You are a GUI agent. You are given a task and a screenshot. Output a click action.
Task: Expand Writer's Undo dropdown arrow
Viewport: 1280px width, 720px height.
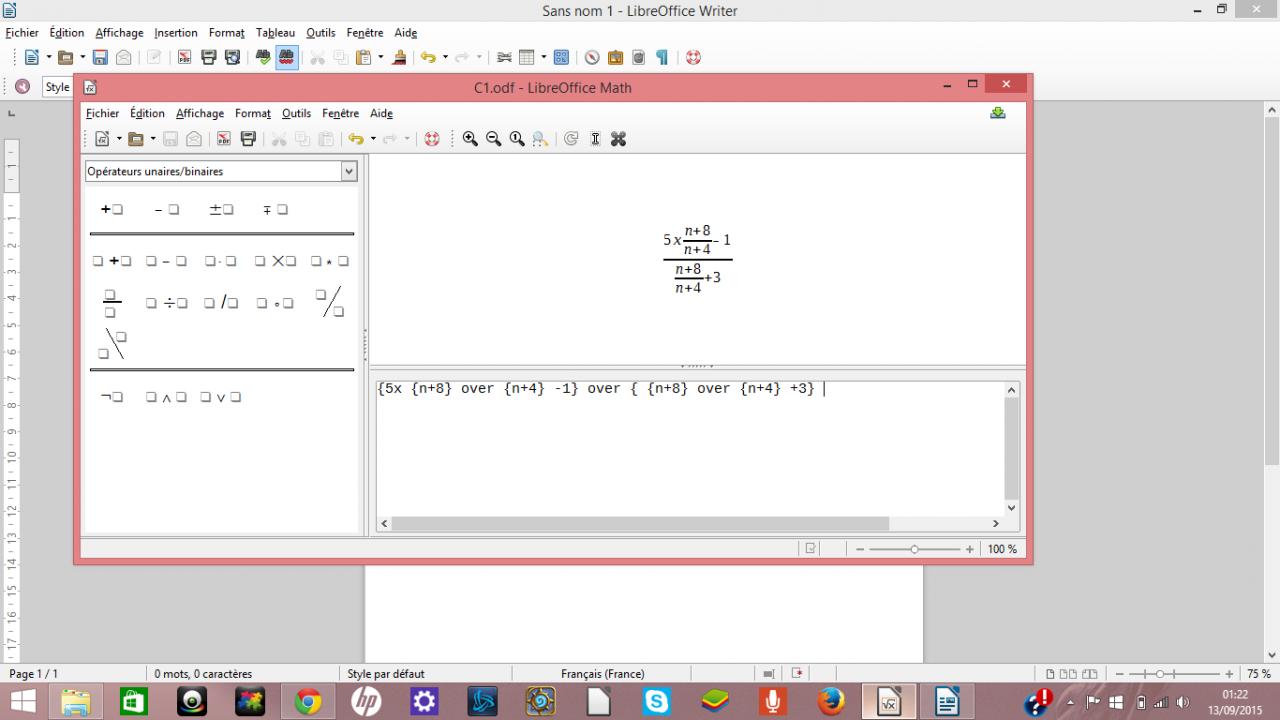tap(445, 58)
